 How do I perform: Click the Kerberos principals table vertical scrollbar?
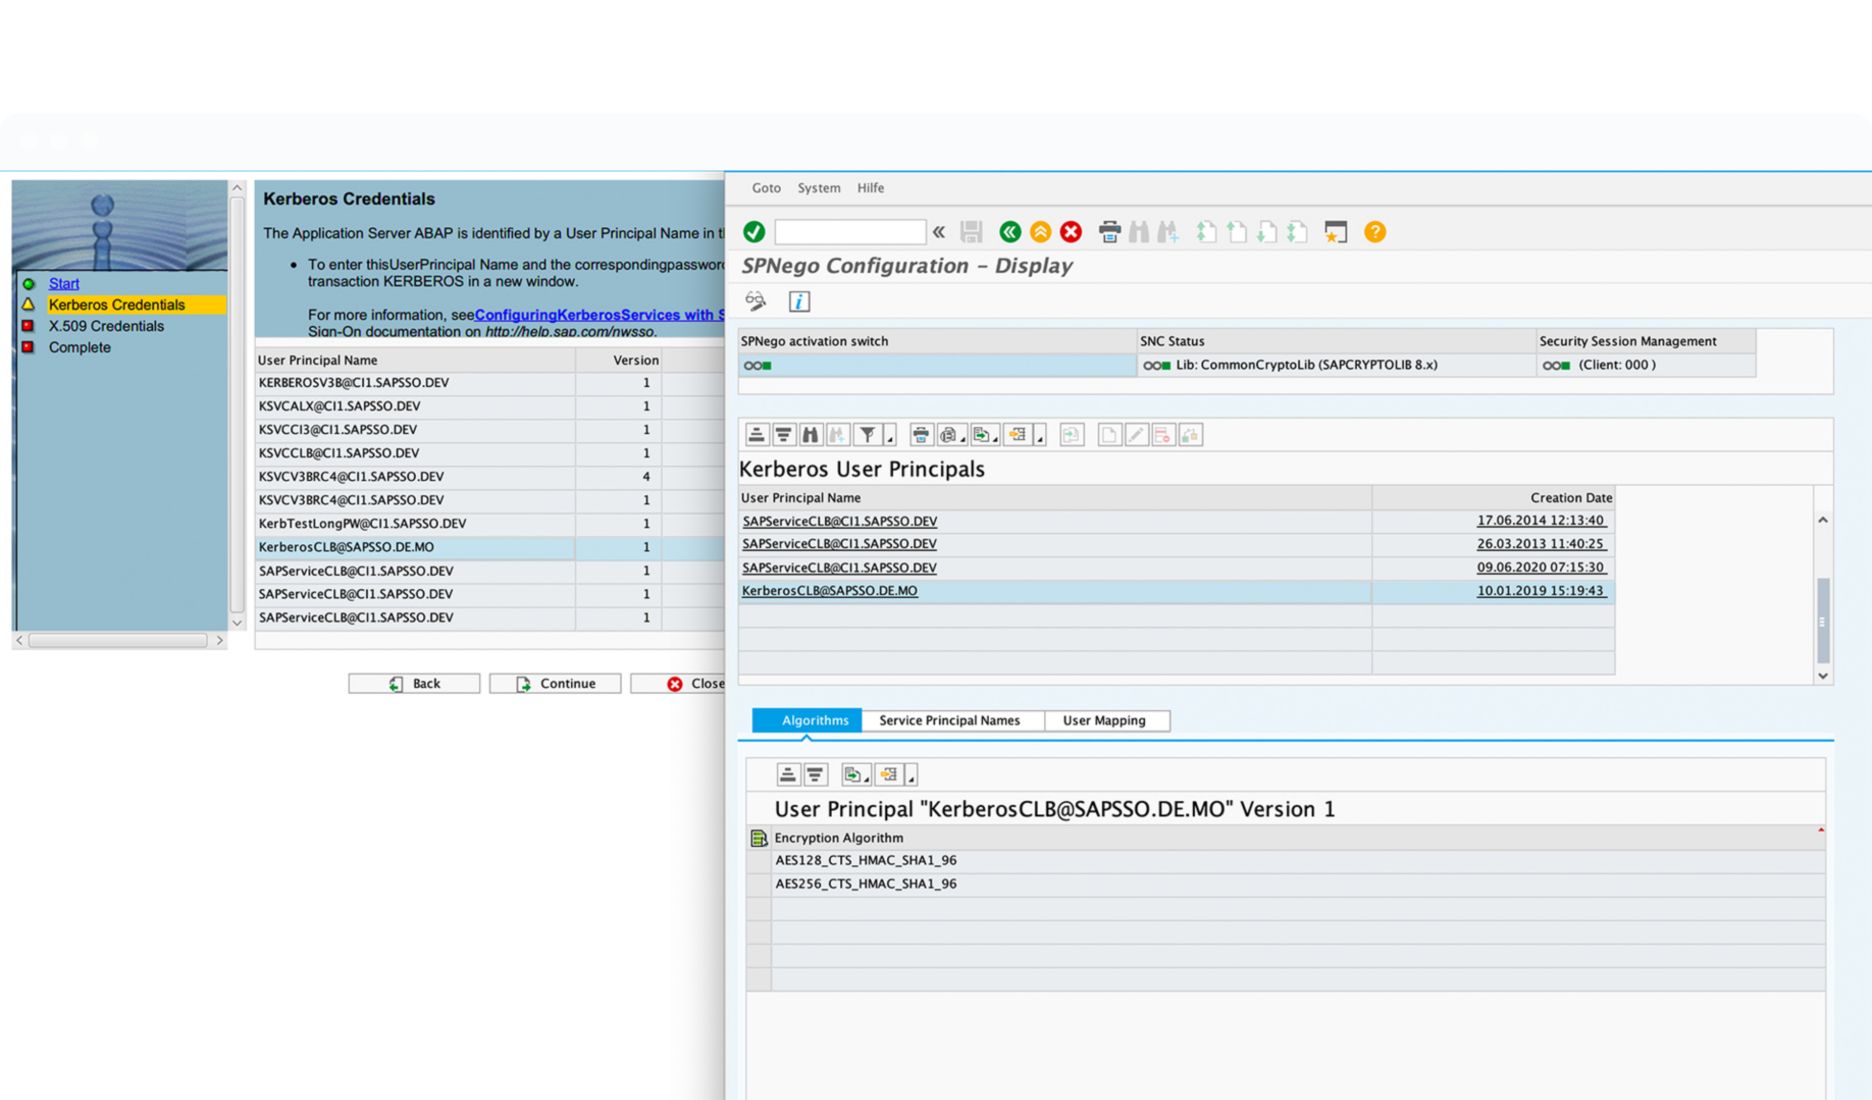click(1822, 620)
